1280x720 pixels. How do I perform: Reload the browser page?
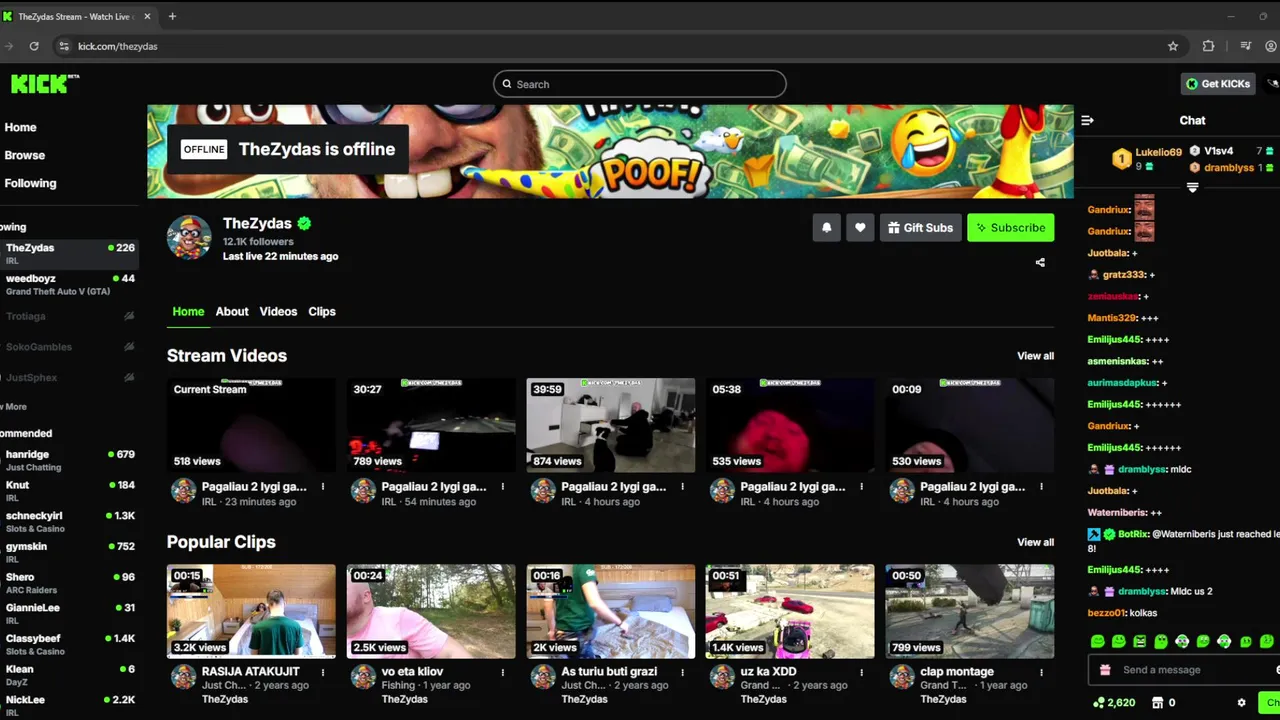pos(34,46)
